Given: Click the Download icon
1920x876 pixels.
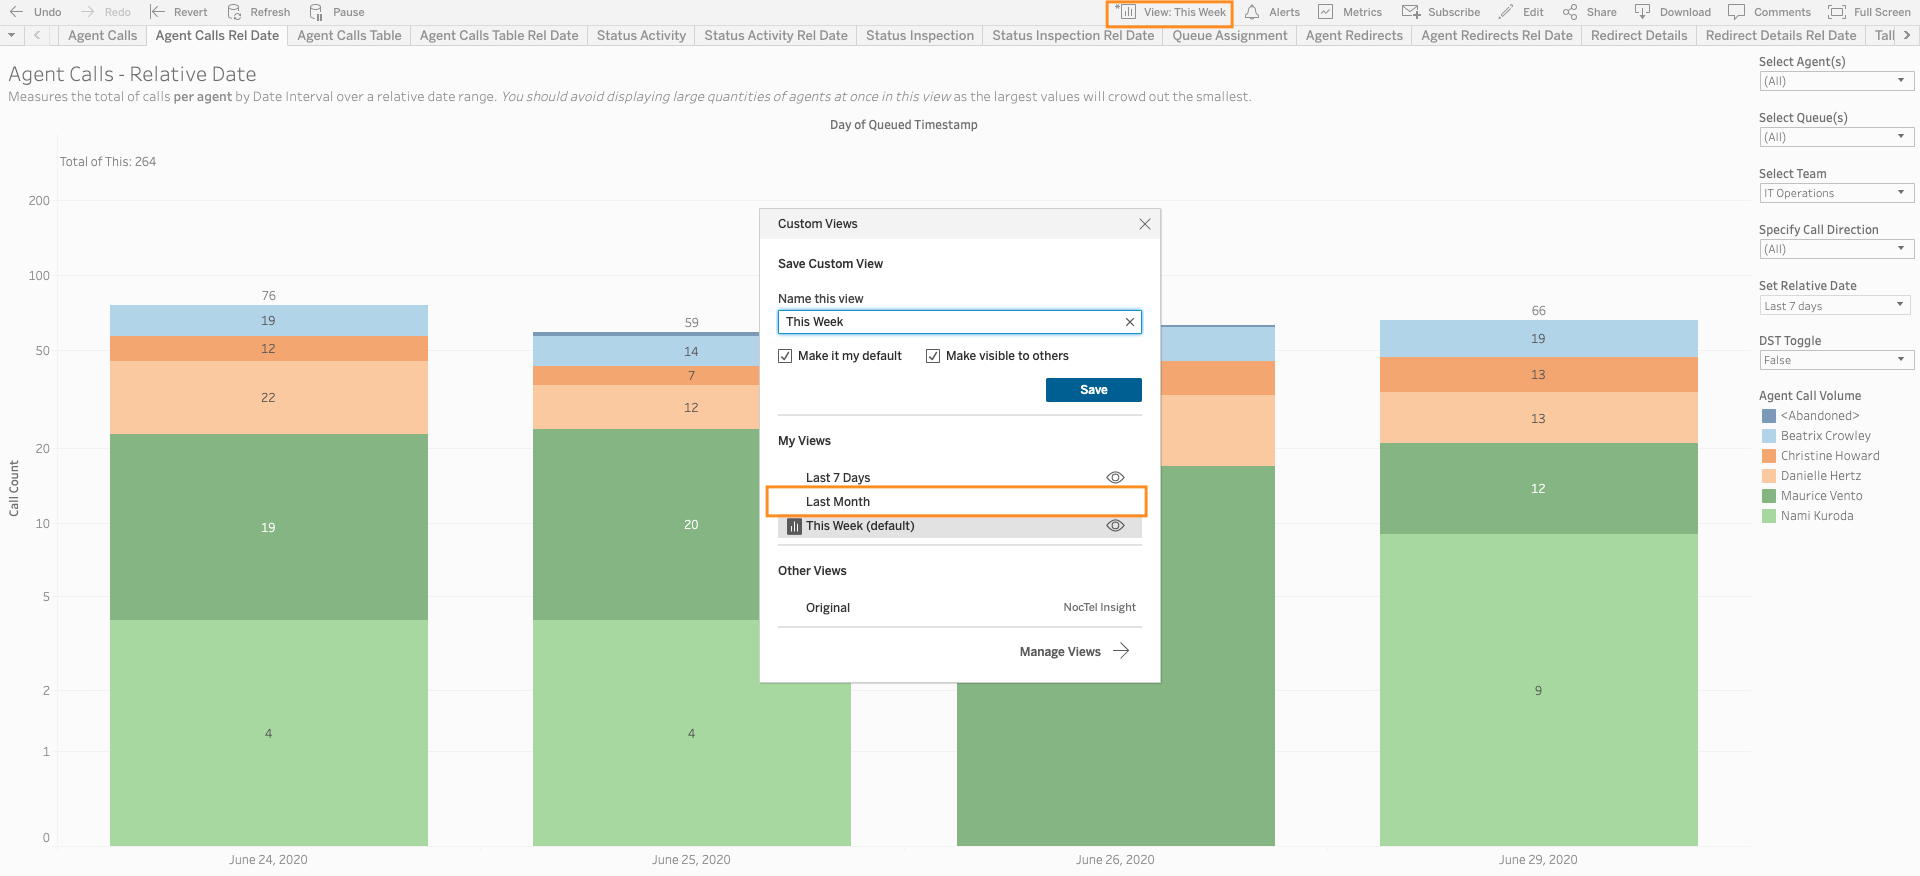Looking at the screenshot, I should pyautogui.click(x=1642, y=12).
